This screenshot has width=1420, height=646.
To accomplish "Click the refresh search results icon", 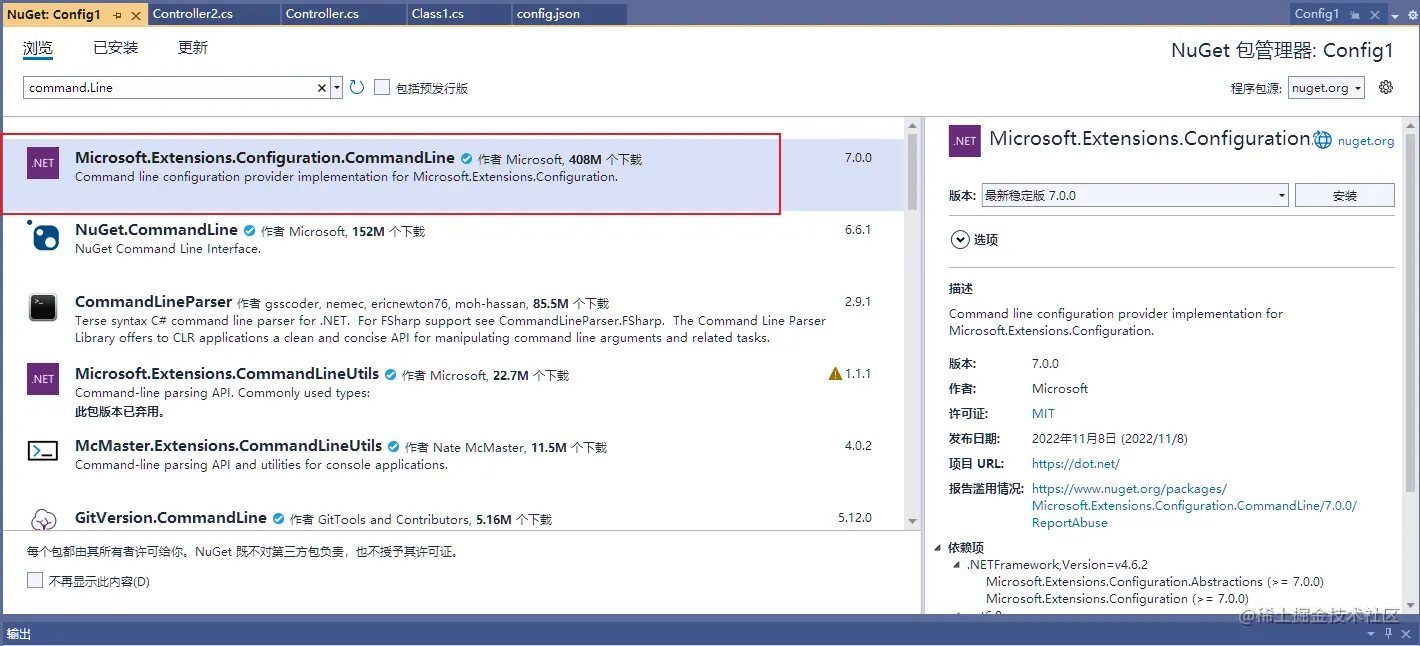I will click(357, 88).
